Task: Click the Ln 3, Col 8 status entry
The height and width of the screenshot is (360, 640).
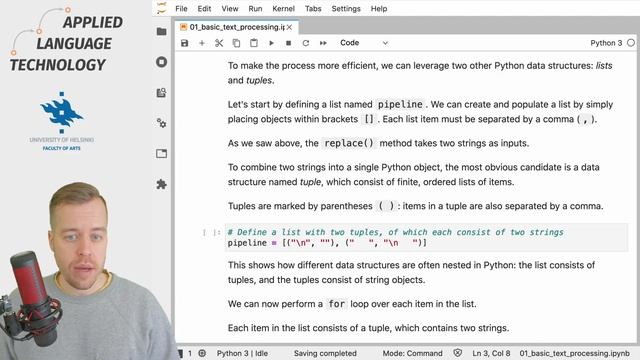Action: 491,353
